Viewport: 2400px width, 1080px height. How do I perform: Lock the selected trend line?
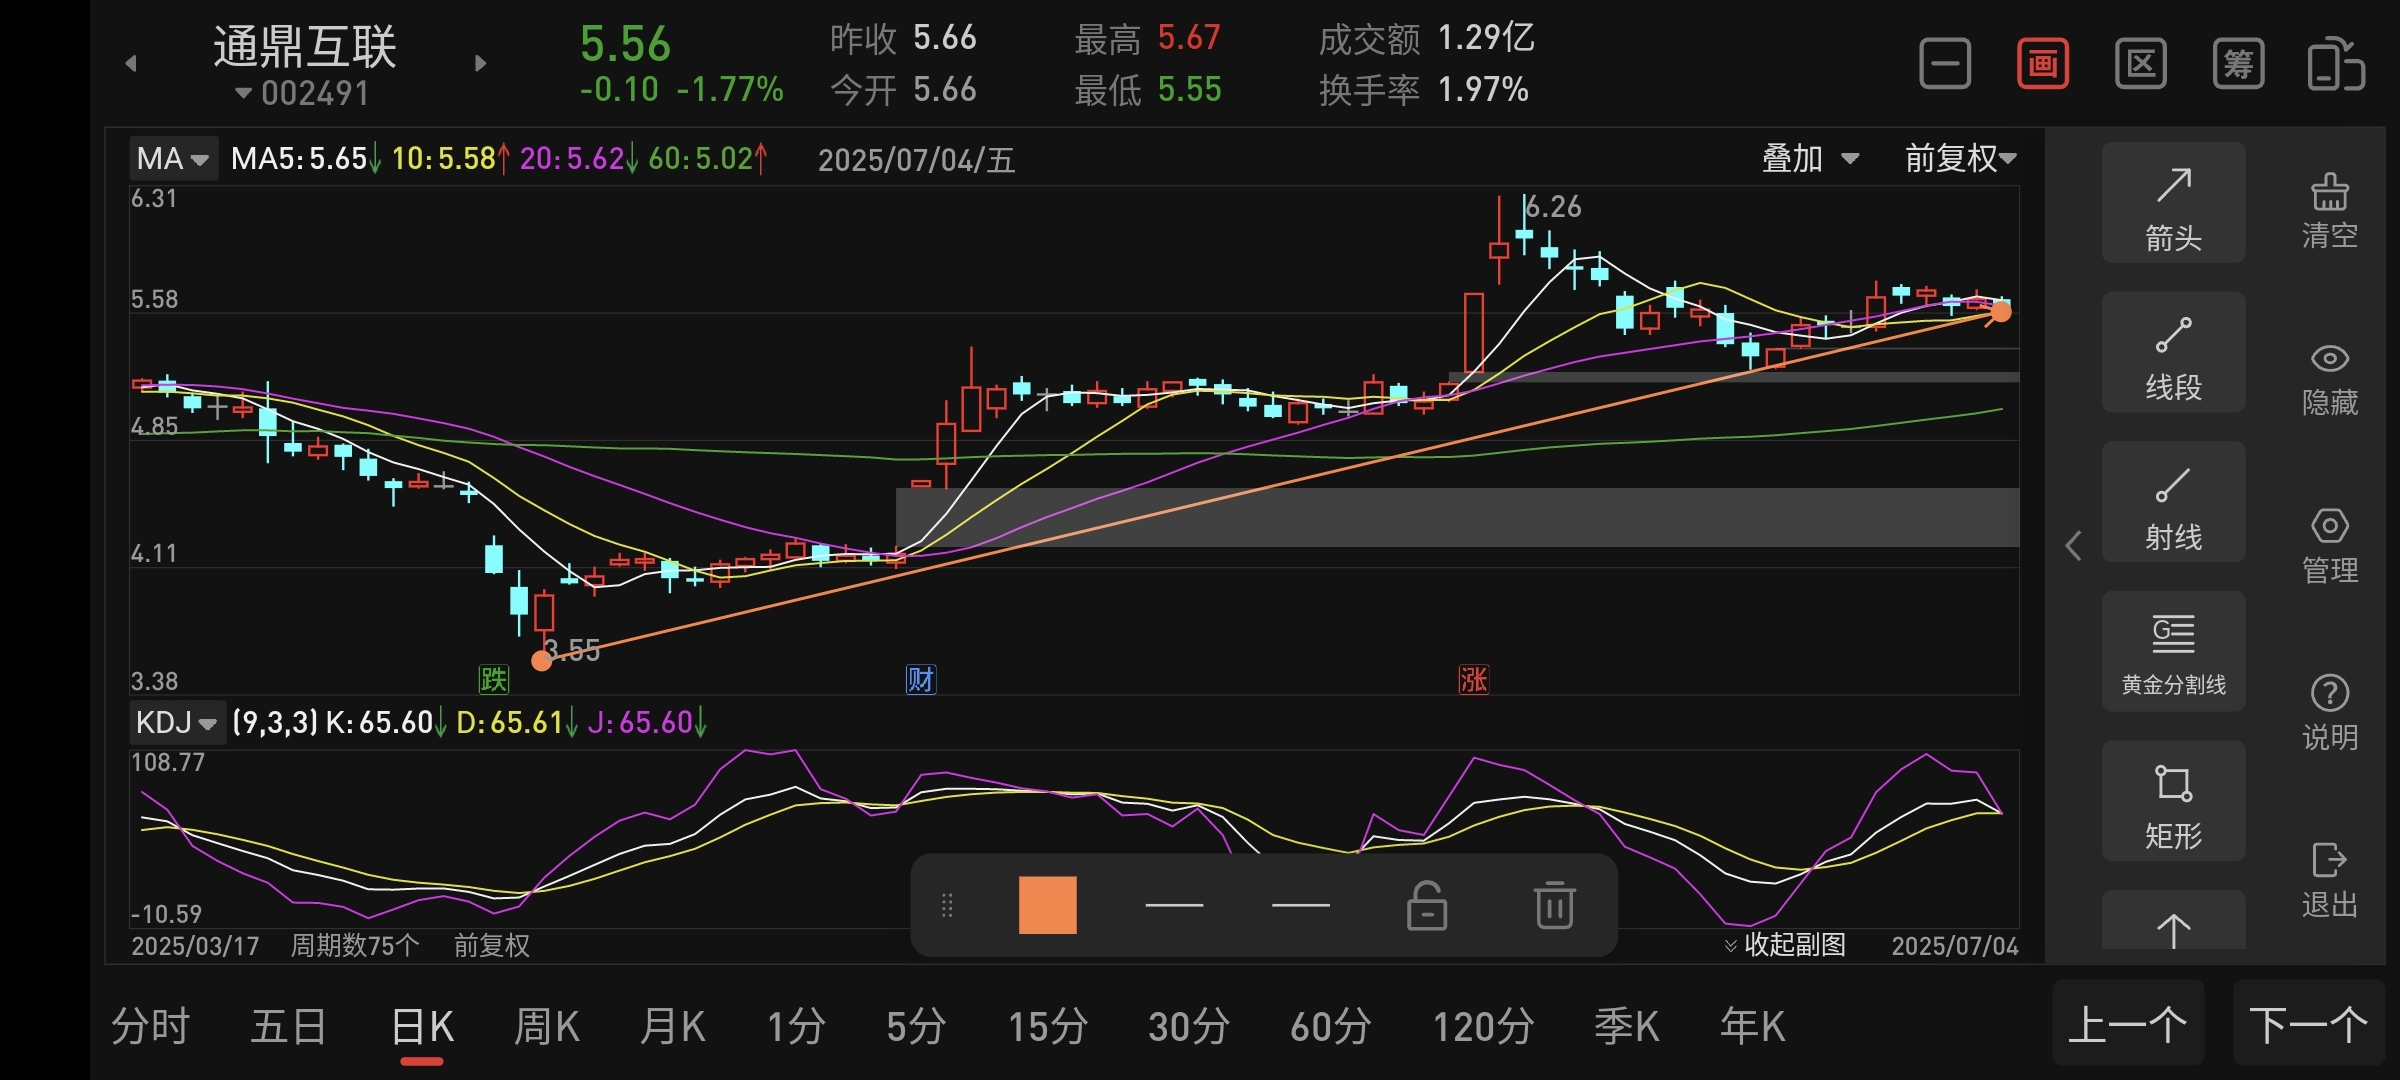tap(1427, 905)
